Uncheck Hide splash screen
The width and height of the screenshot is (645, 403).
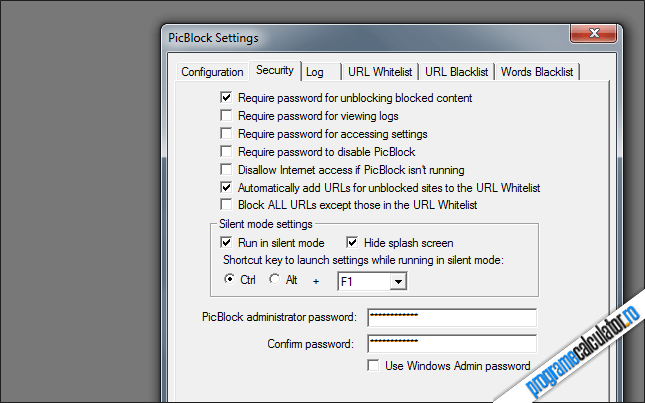pyautogui.click(x=352, y=243)
